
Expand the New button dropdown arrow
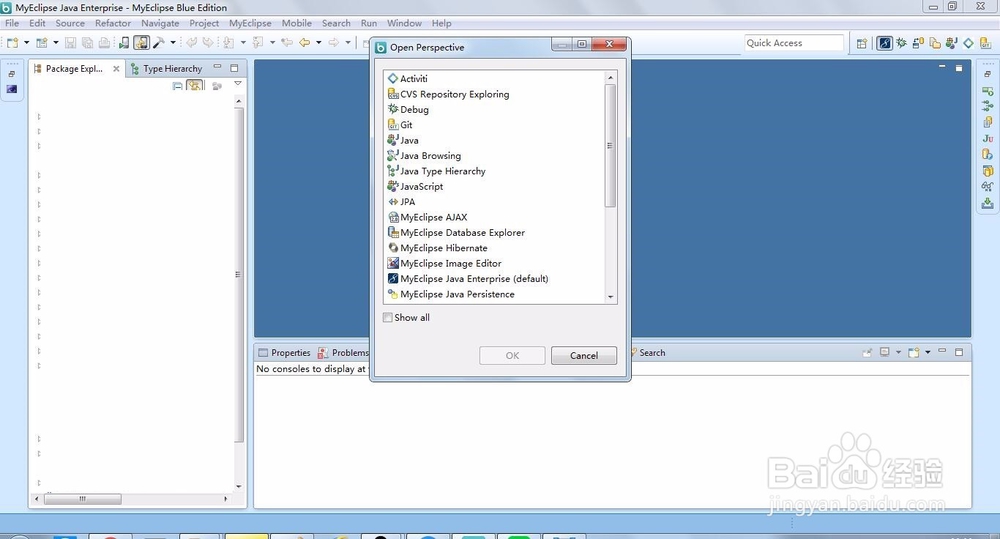pyautogui.click(x=26, y=43)
